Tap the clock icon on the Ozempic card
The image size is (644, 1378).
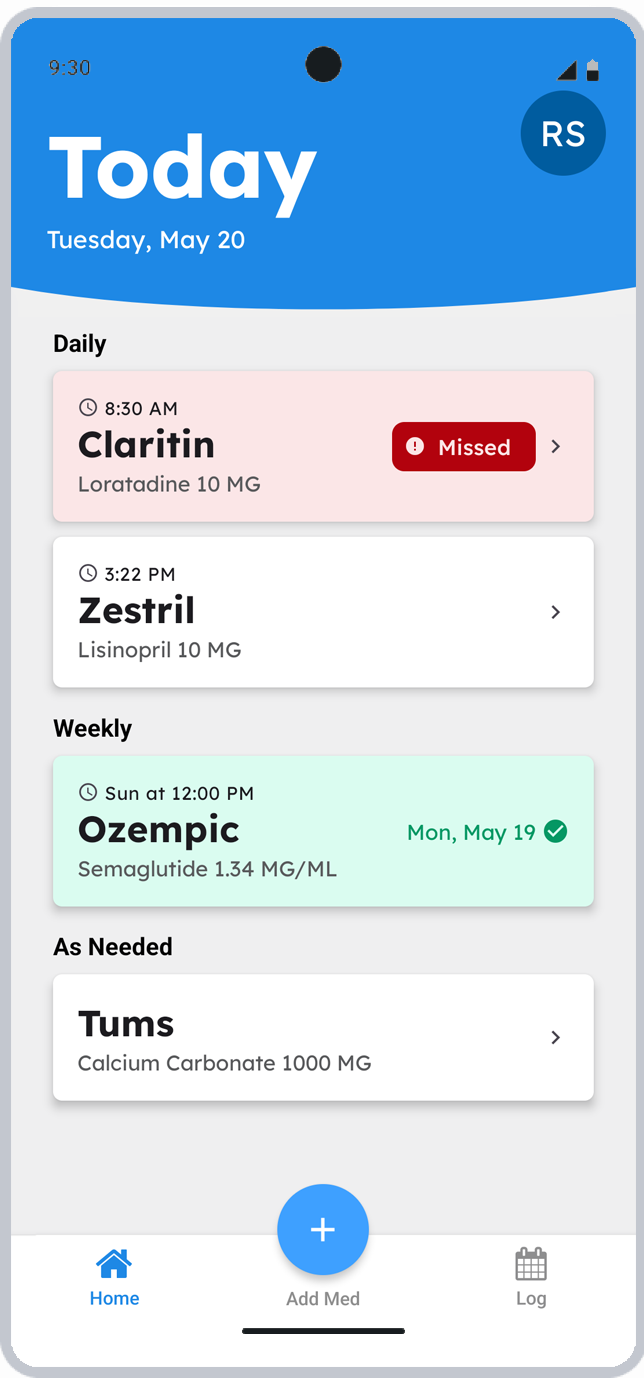[x=88, y=791]
